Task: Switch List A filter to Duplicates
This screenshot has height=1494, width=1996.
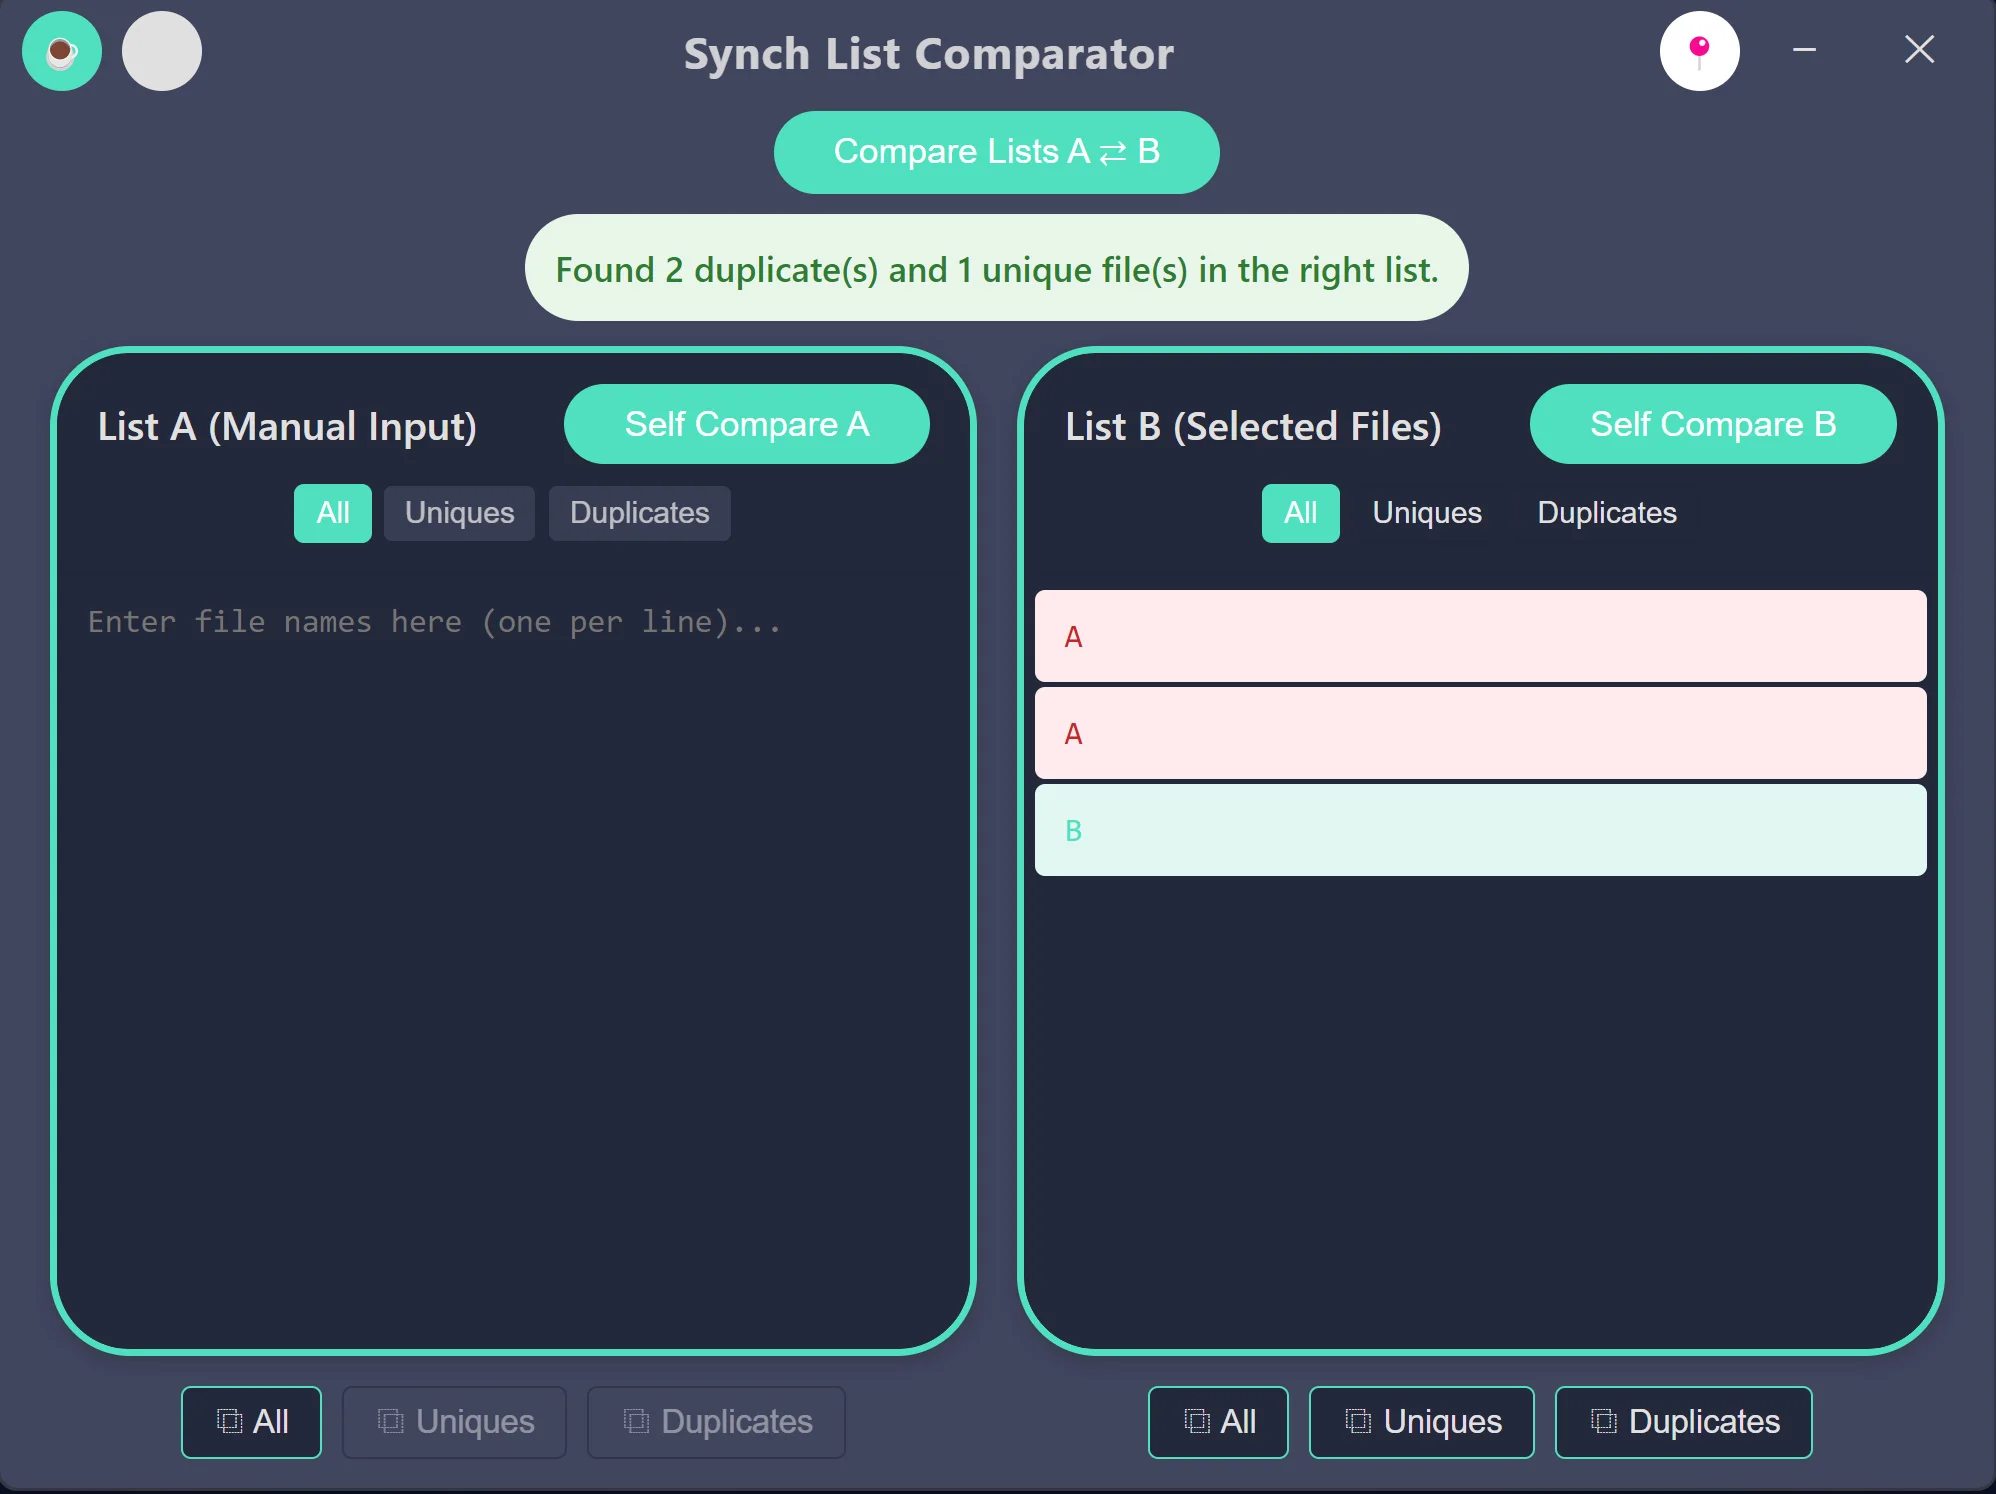Action: (639, 513)
